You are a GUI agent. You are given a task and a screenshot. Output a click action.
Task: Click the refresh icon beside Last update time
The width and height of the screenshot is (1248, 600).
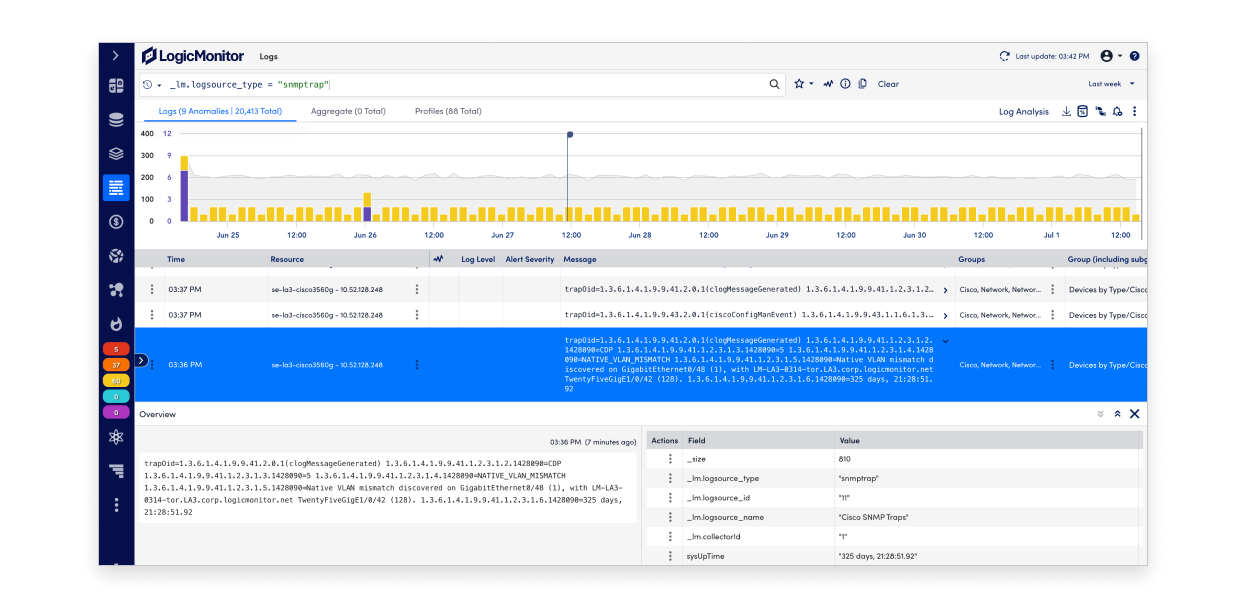point(1004,56)
